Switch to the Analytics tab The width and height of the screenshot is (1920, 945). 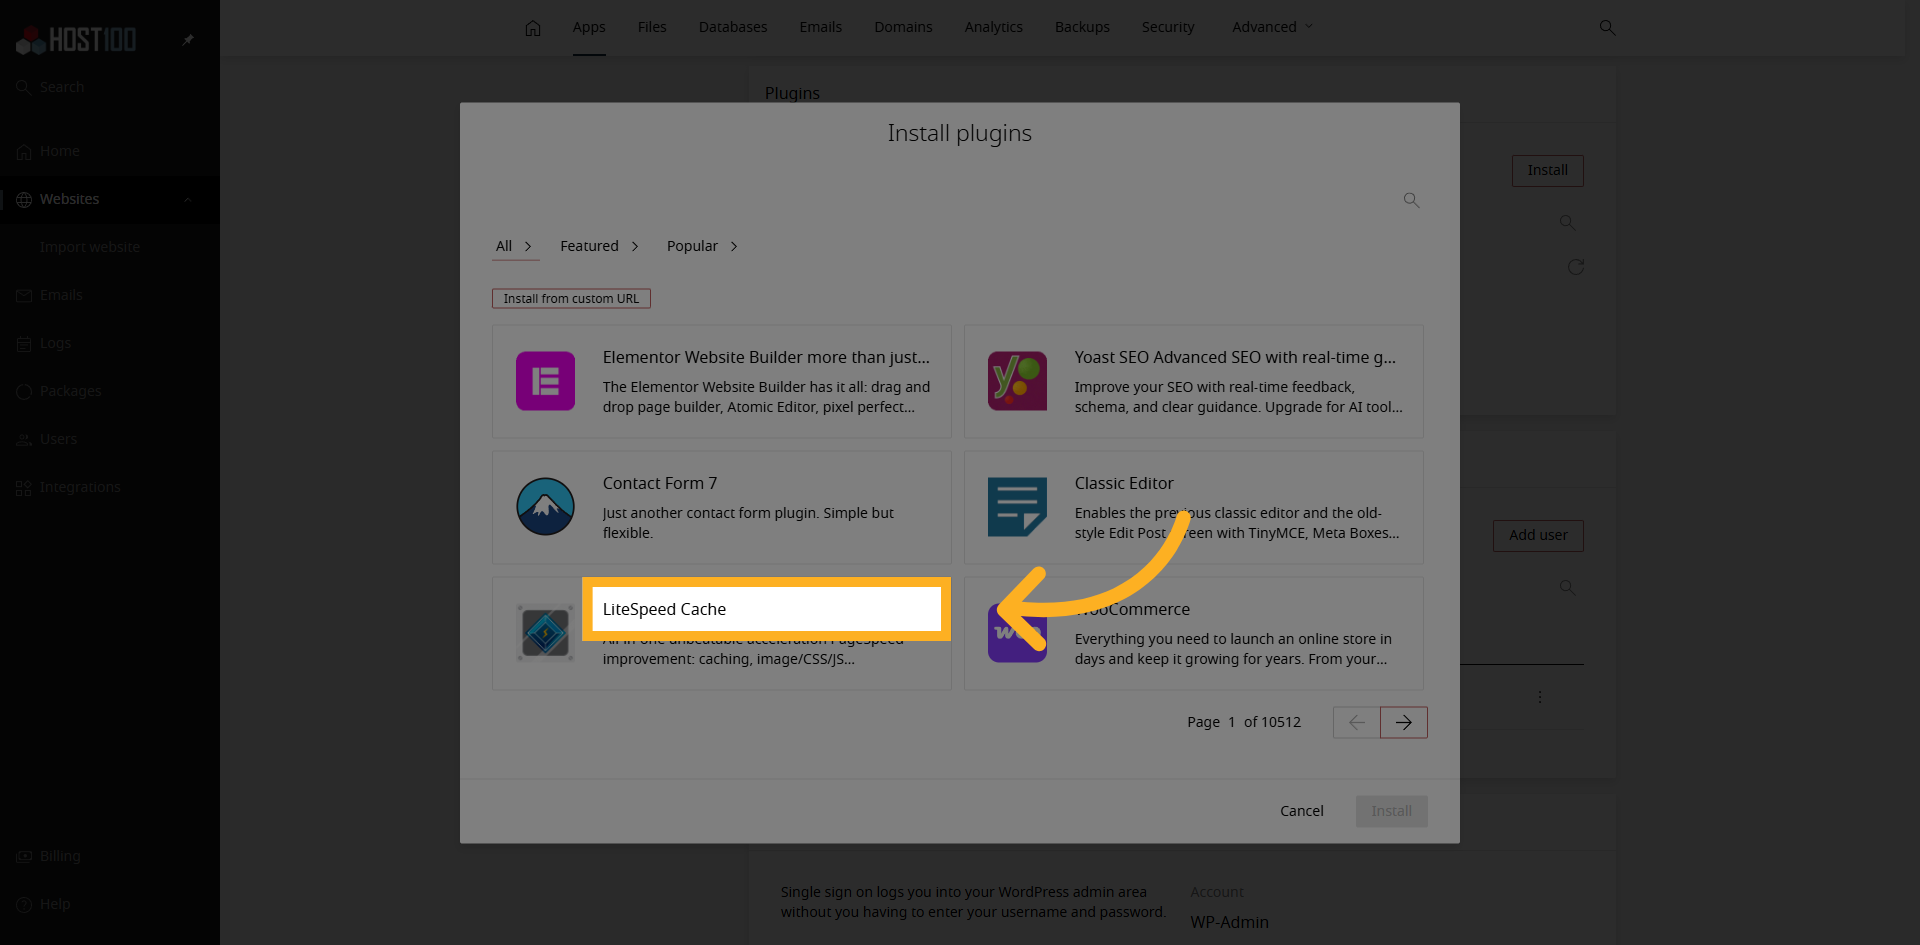coord(993,27)
